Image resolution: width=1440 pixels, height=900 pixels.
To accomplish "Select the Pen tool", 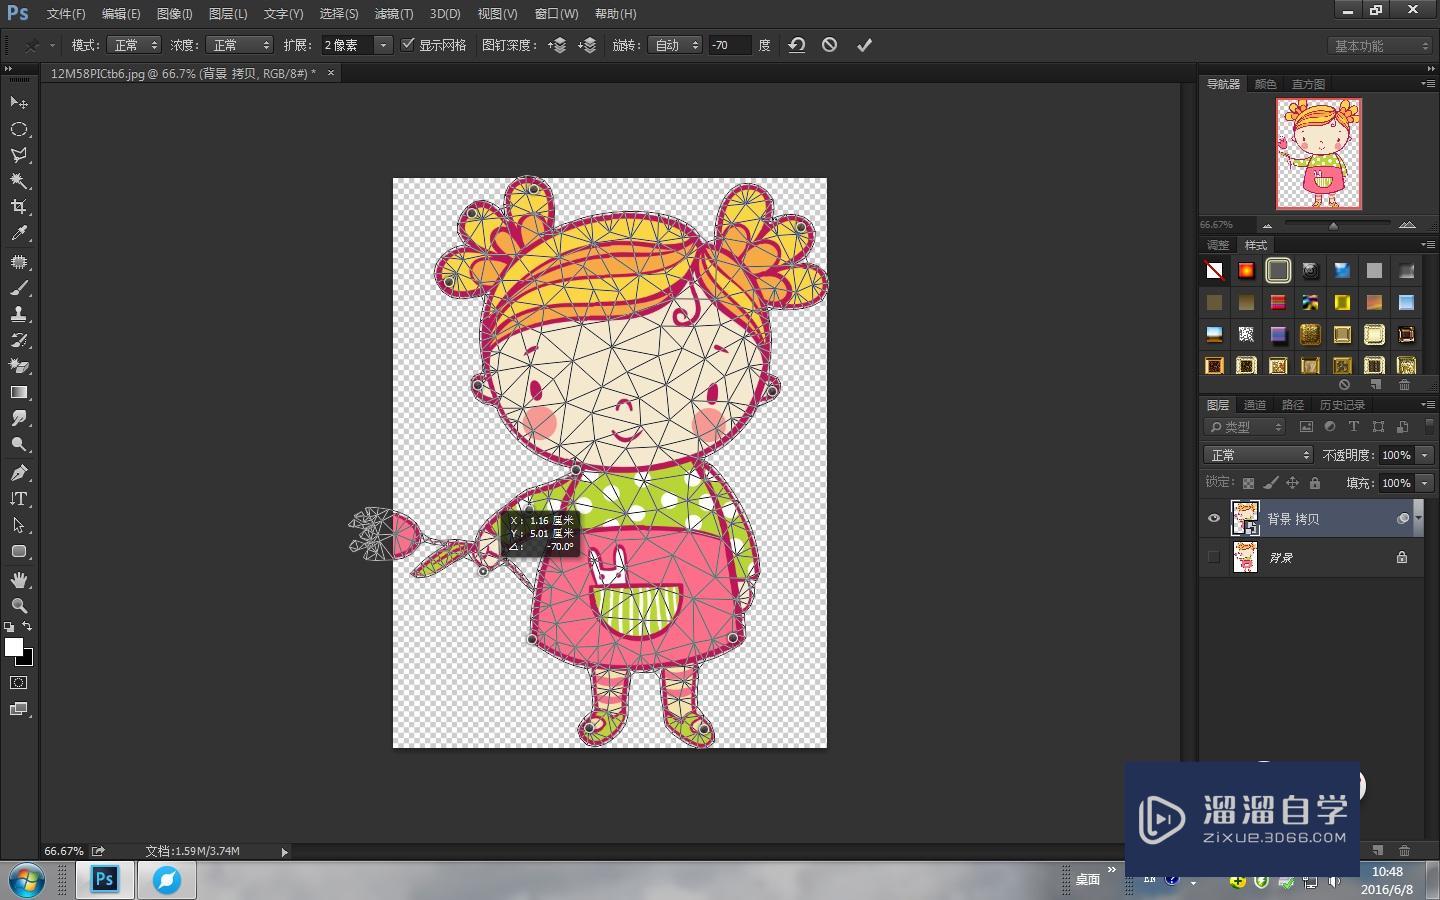I will click(19, 473).
